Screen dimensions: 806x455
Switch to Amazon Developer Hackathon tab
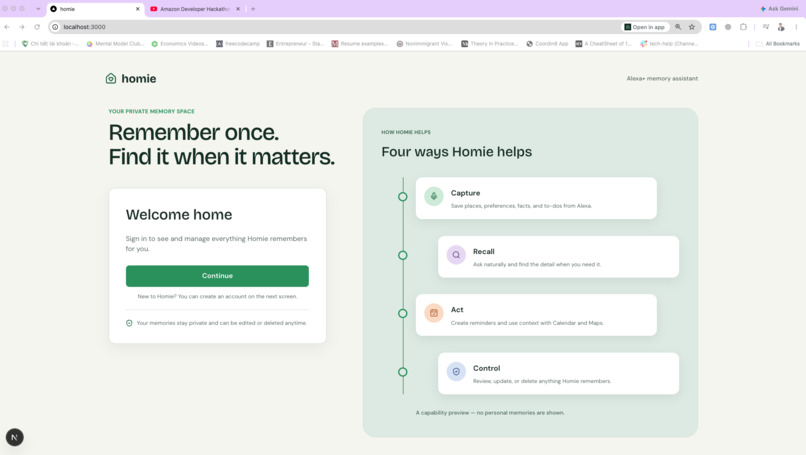(195, 9)
